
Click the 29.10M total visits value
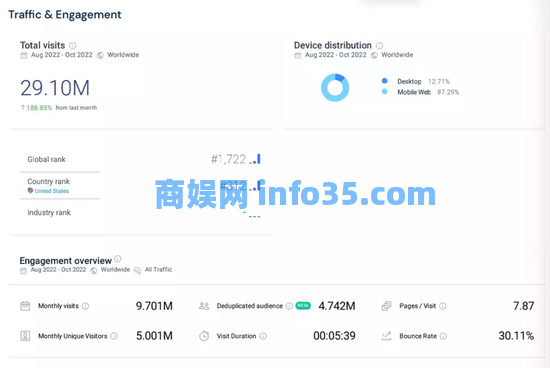pyautogui.click(x=55, y=88)
